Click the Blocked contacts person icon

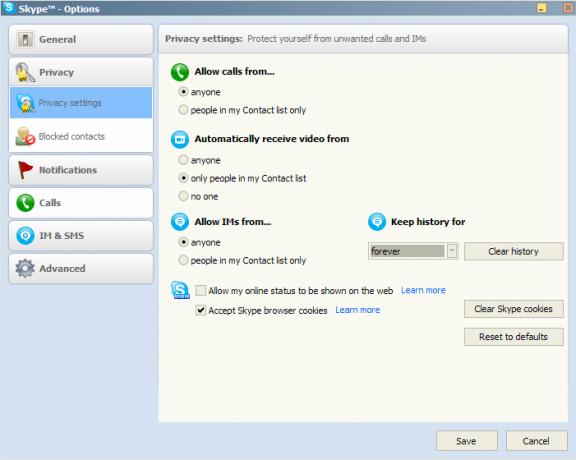click(x=25, y=136)
